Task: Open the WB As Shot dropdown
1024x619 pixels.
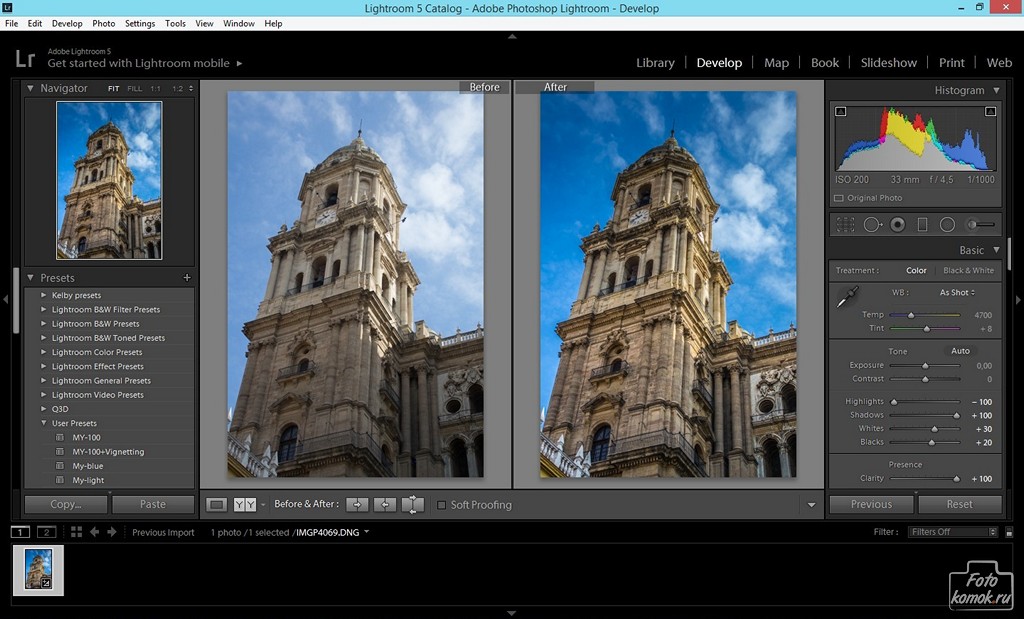Action: (957, 293)
